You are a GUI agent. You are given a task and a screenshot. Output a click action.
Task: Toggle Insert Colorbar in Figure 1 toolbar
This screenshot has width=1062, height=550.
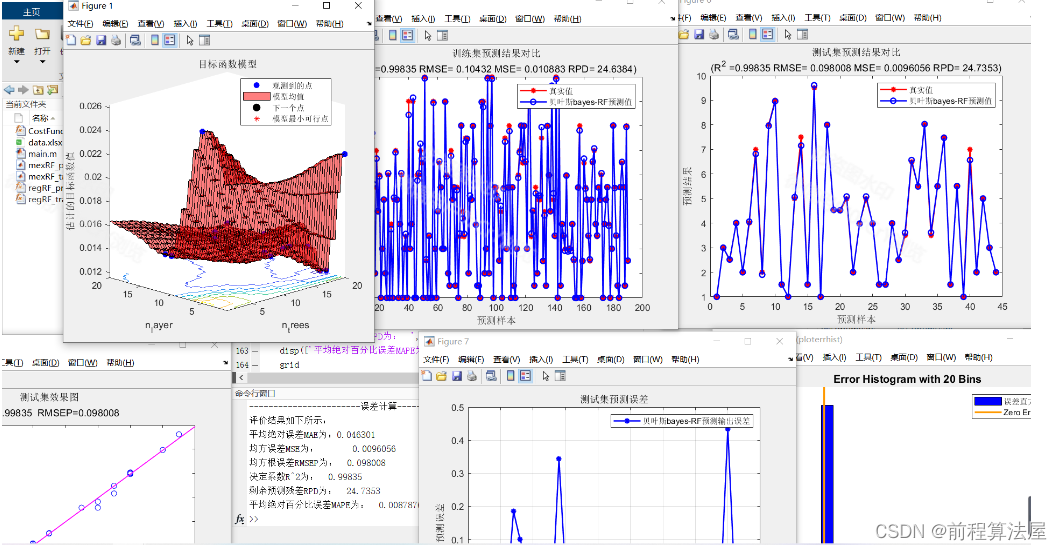[x=155, y=41]
